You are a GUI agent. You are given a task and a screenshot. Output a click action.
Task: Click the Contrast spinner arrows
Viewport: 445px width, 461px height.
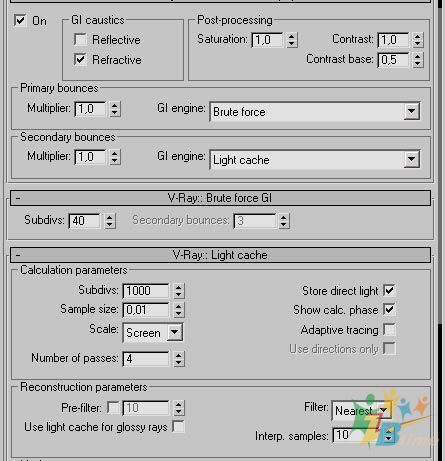pyautogui.click(x=418, y=40)
